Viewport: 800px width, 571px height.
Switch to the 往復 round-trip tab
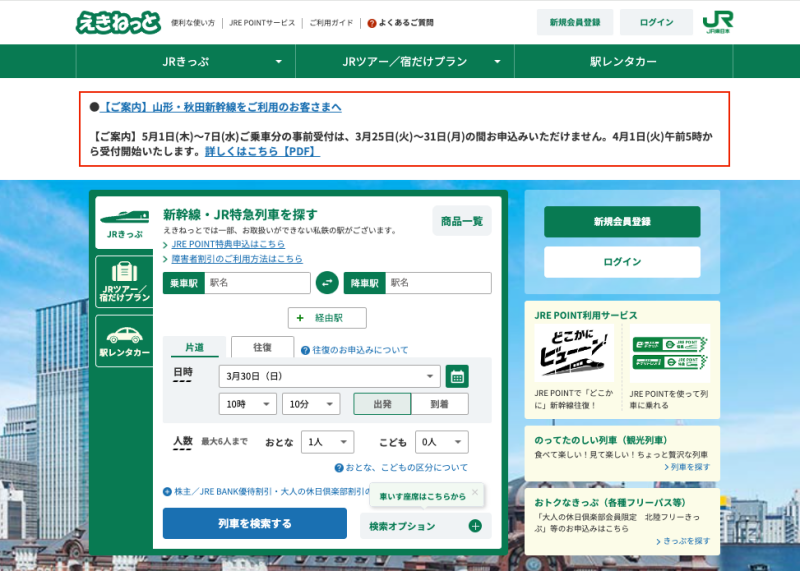262,347
